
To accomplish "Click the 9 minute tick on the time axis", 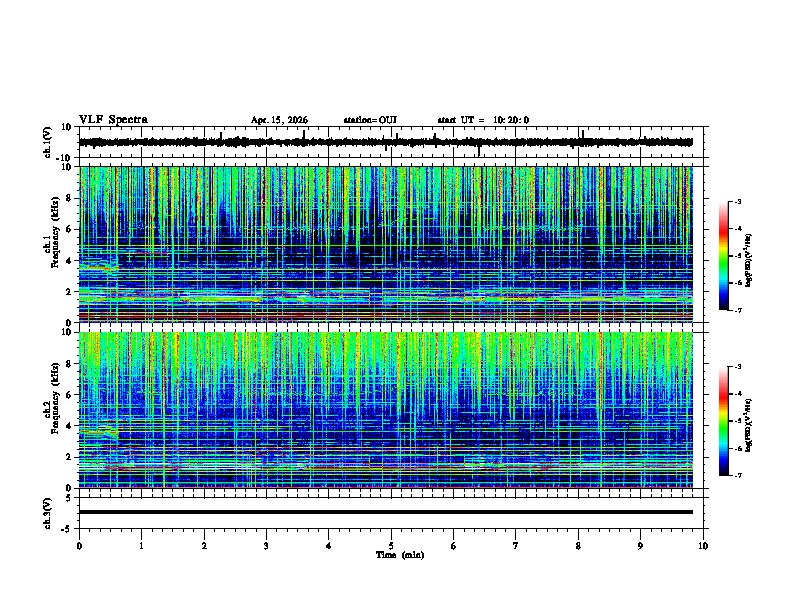I will 640,546.
